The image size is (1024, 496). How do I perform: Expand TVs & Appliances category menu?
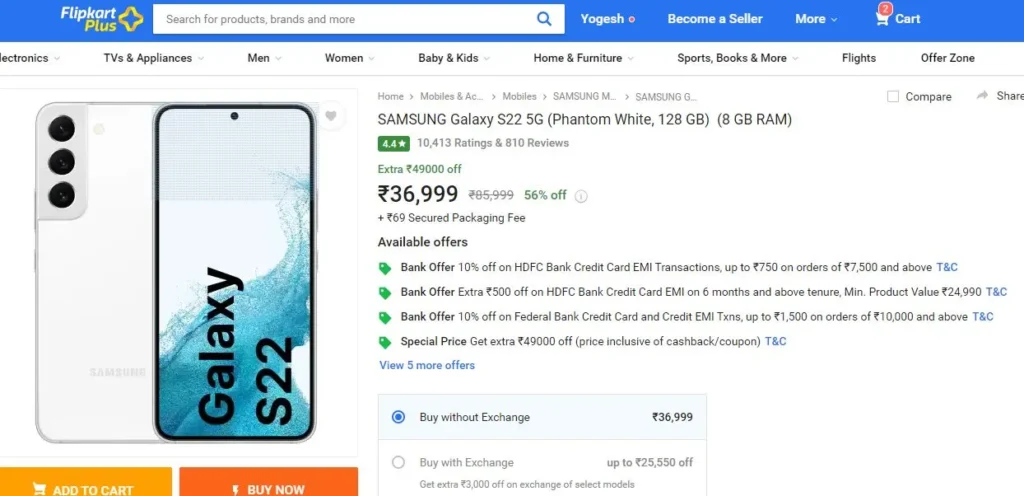(x=153, y=58)
